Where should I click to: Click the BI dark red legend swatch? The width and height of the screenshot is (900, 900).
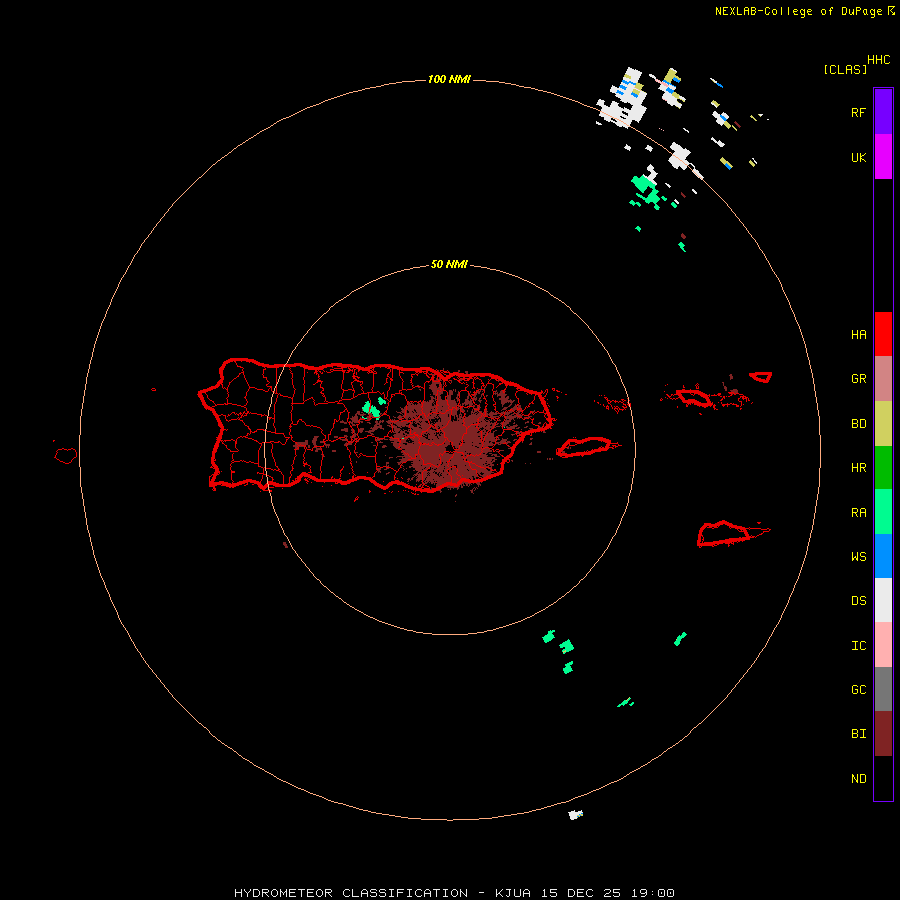[883, 734]
